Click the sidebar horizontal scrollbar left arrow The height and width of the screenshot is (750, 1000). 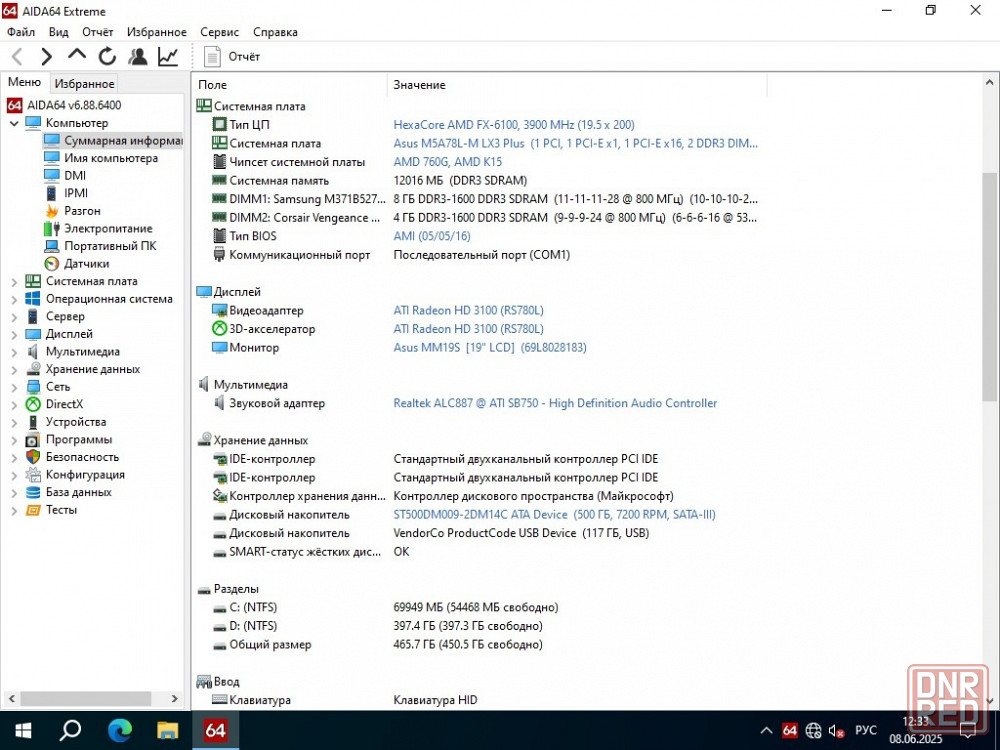[11, 699]
